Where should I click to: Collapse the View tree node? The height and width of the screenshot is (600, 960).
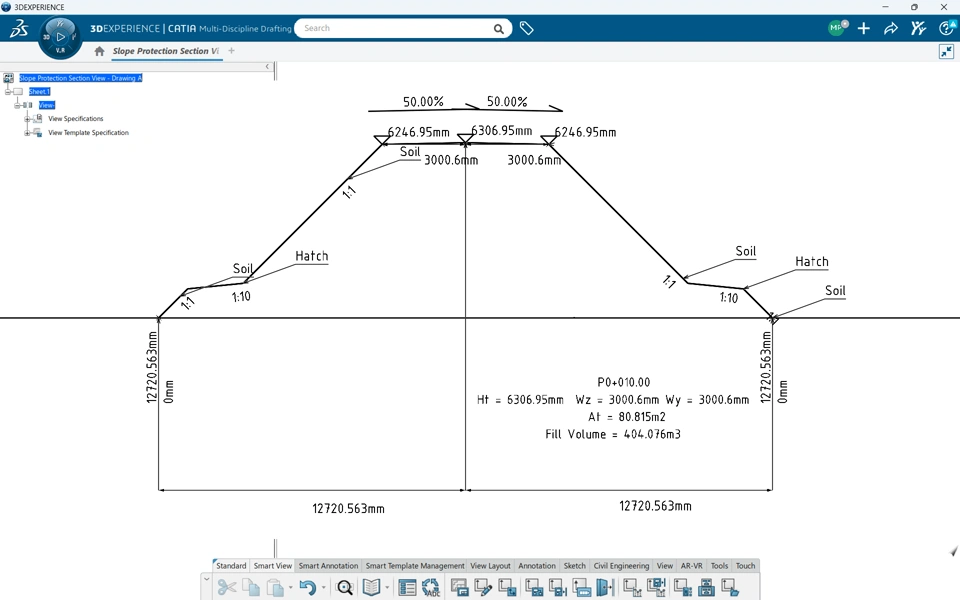tap(18, 105)
